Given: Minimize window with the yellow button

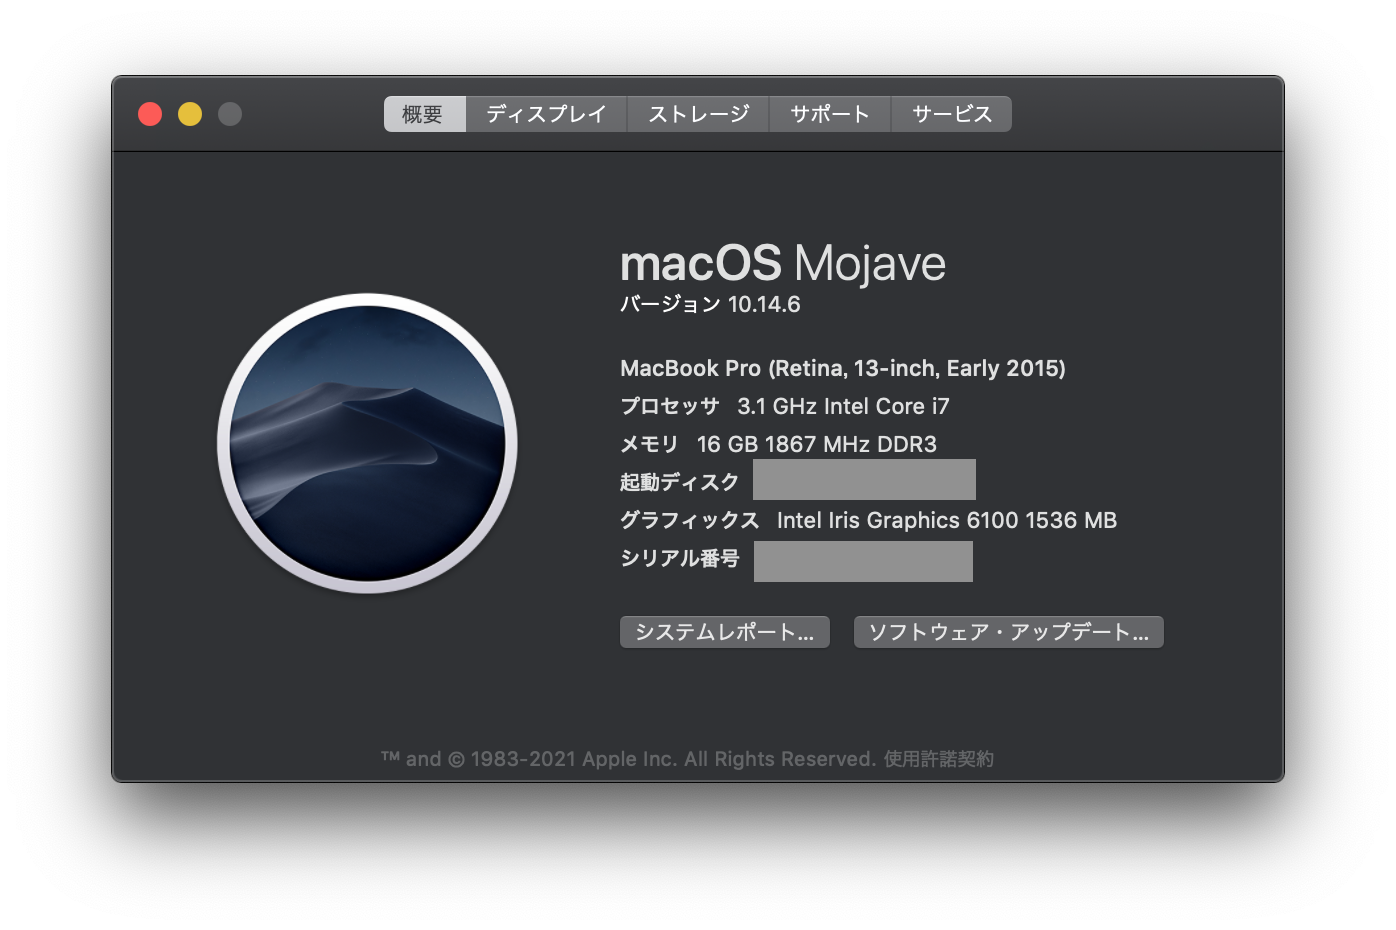Looking at the screenshot, I should (x=190, y=114).
